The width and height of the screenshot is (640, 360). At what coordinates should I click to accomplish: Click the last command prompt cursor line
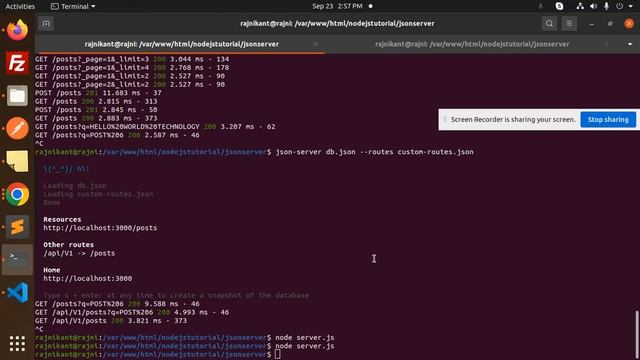click(x=158, y=354)
